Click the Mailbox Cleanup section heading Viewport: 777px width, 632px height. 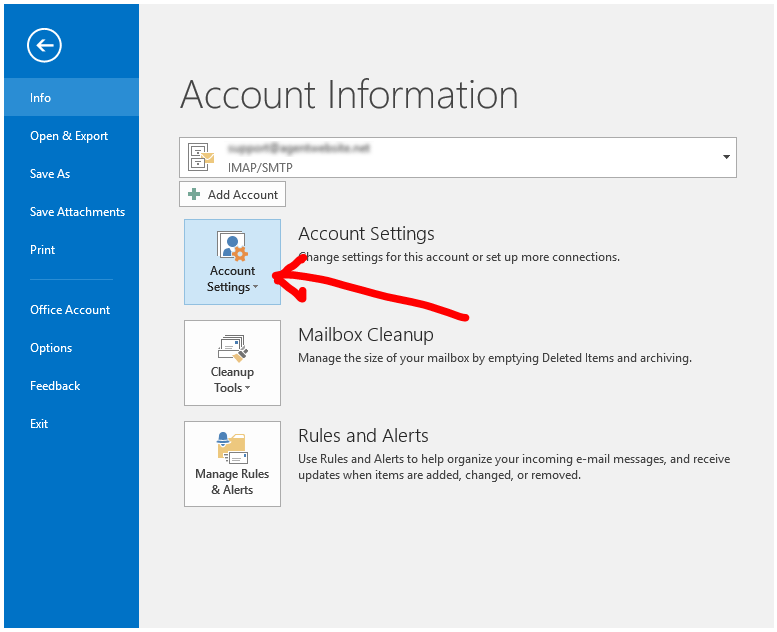(366, 335)
